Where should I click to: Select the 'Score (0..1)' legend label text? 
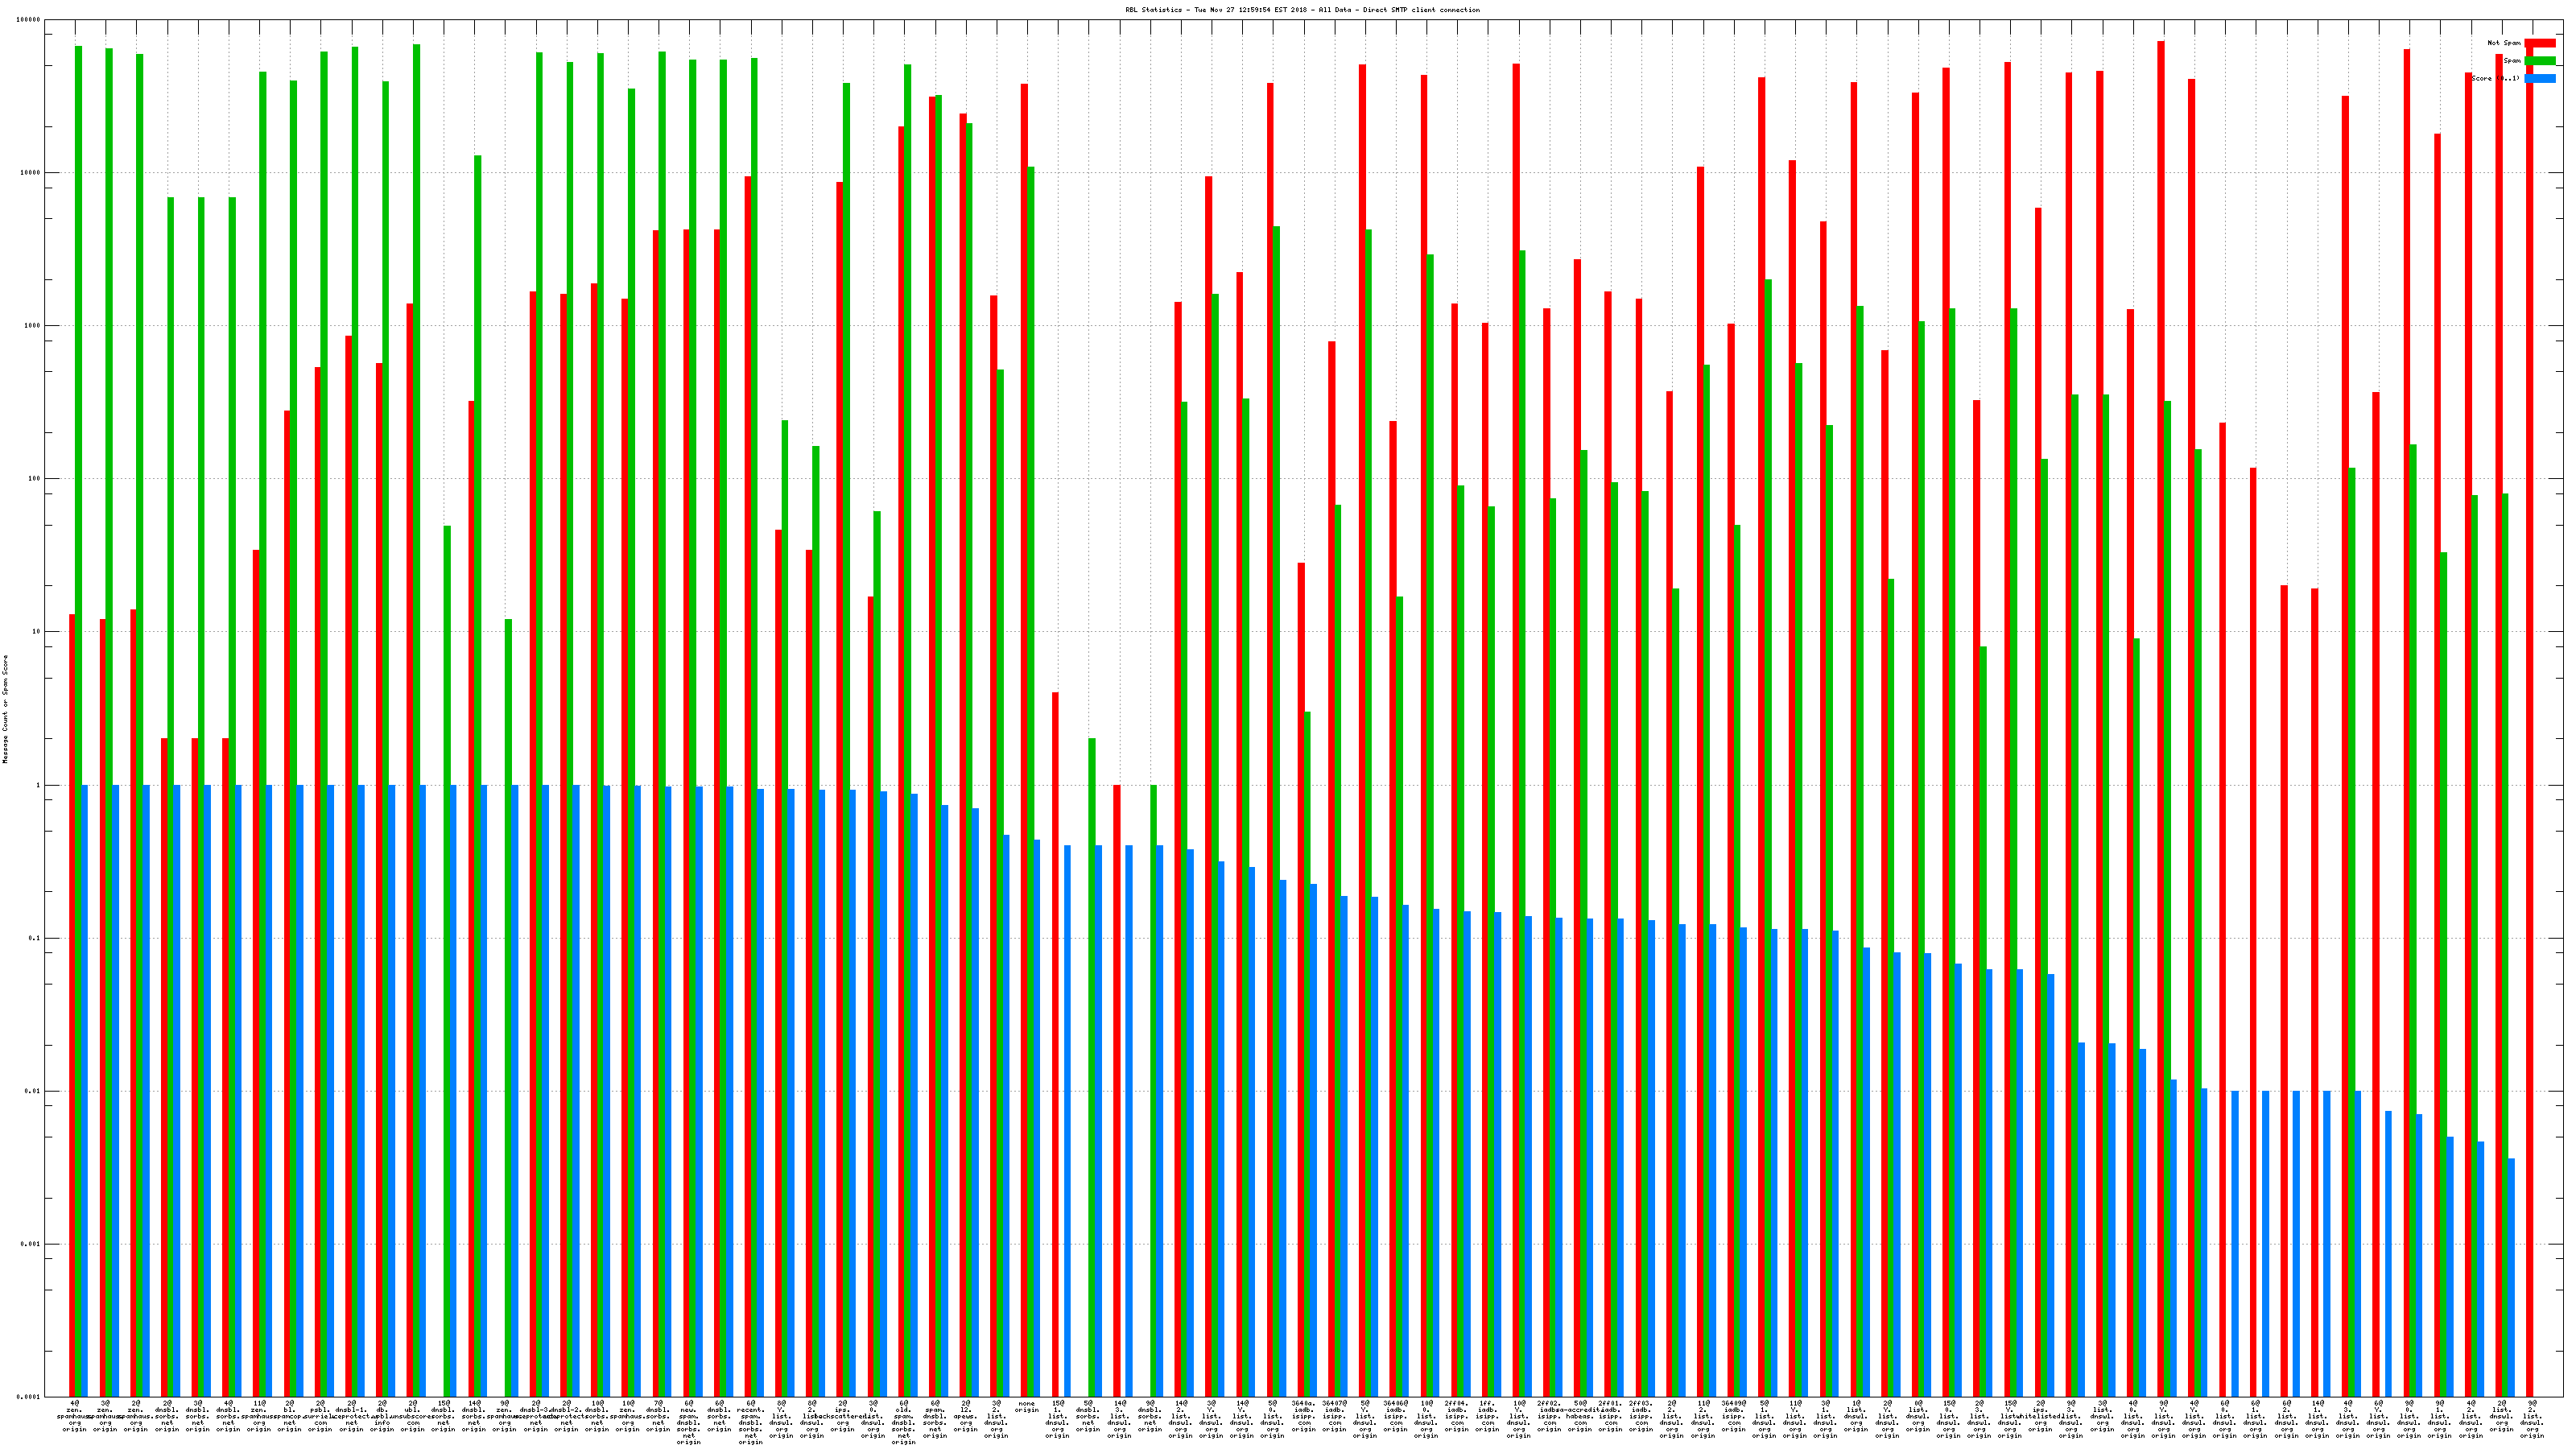(x=2495, y=78)
